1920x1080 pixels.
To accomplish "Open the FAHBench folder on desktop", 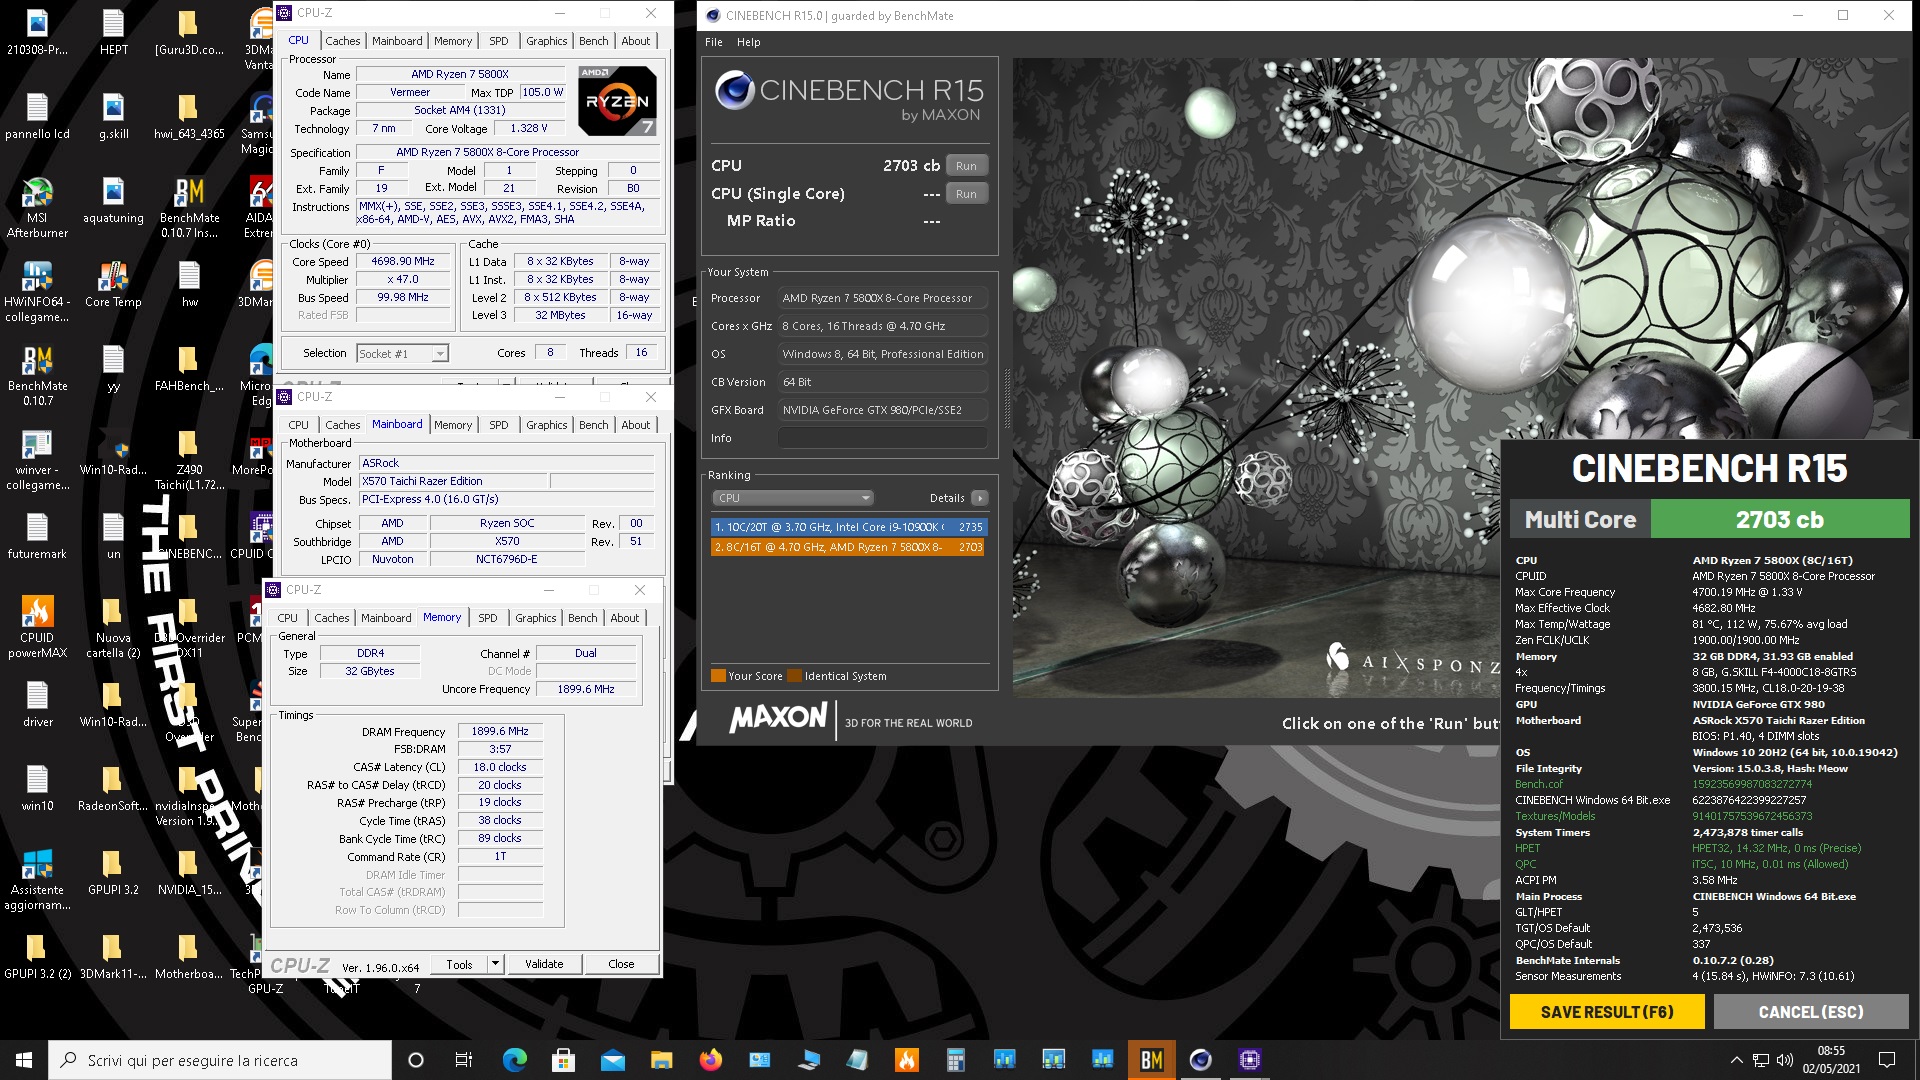I will click(189, 368).
